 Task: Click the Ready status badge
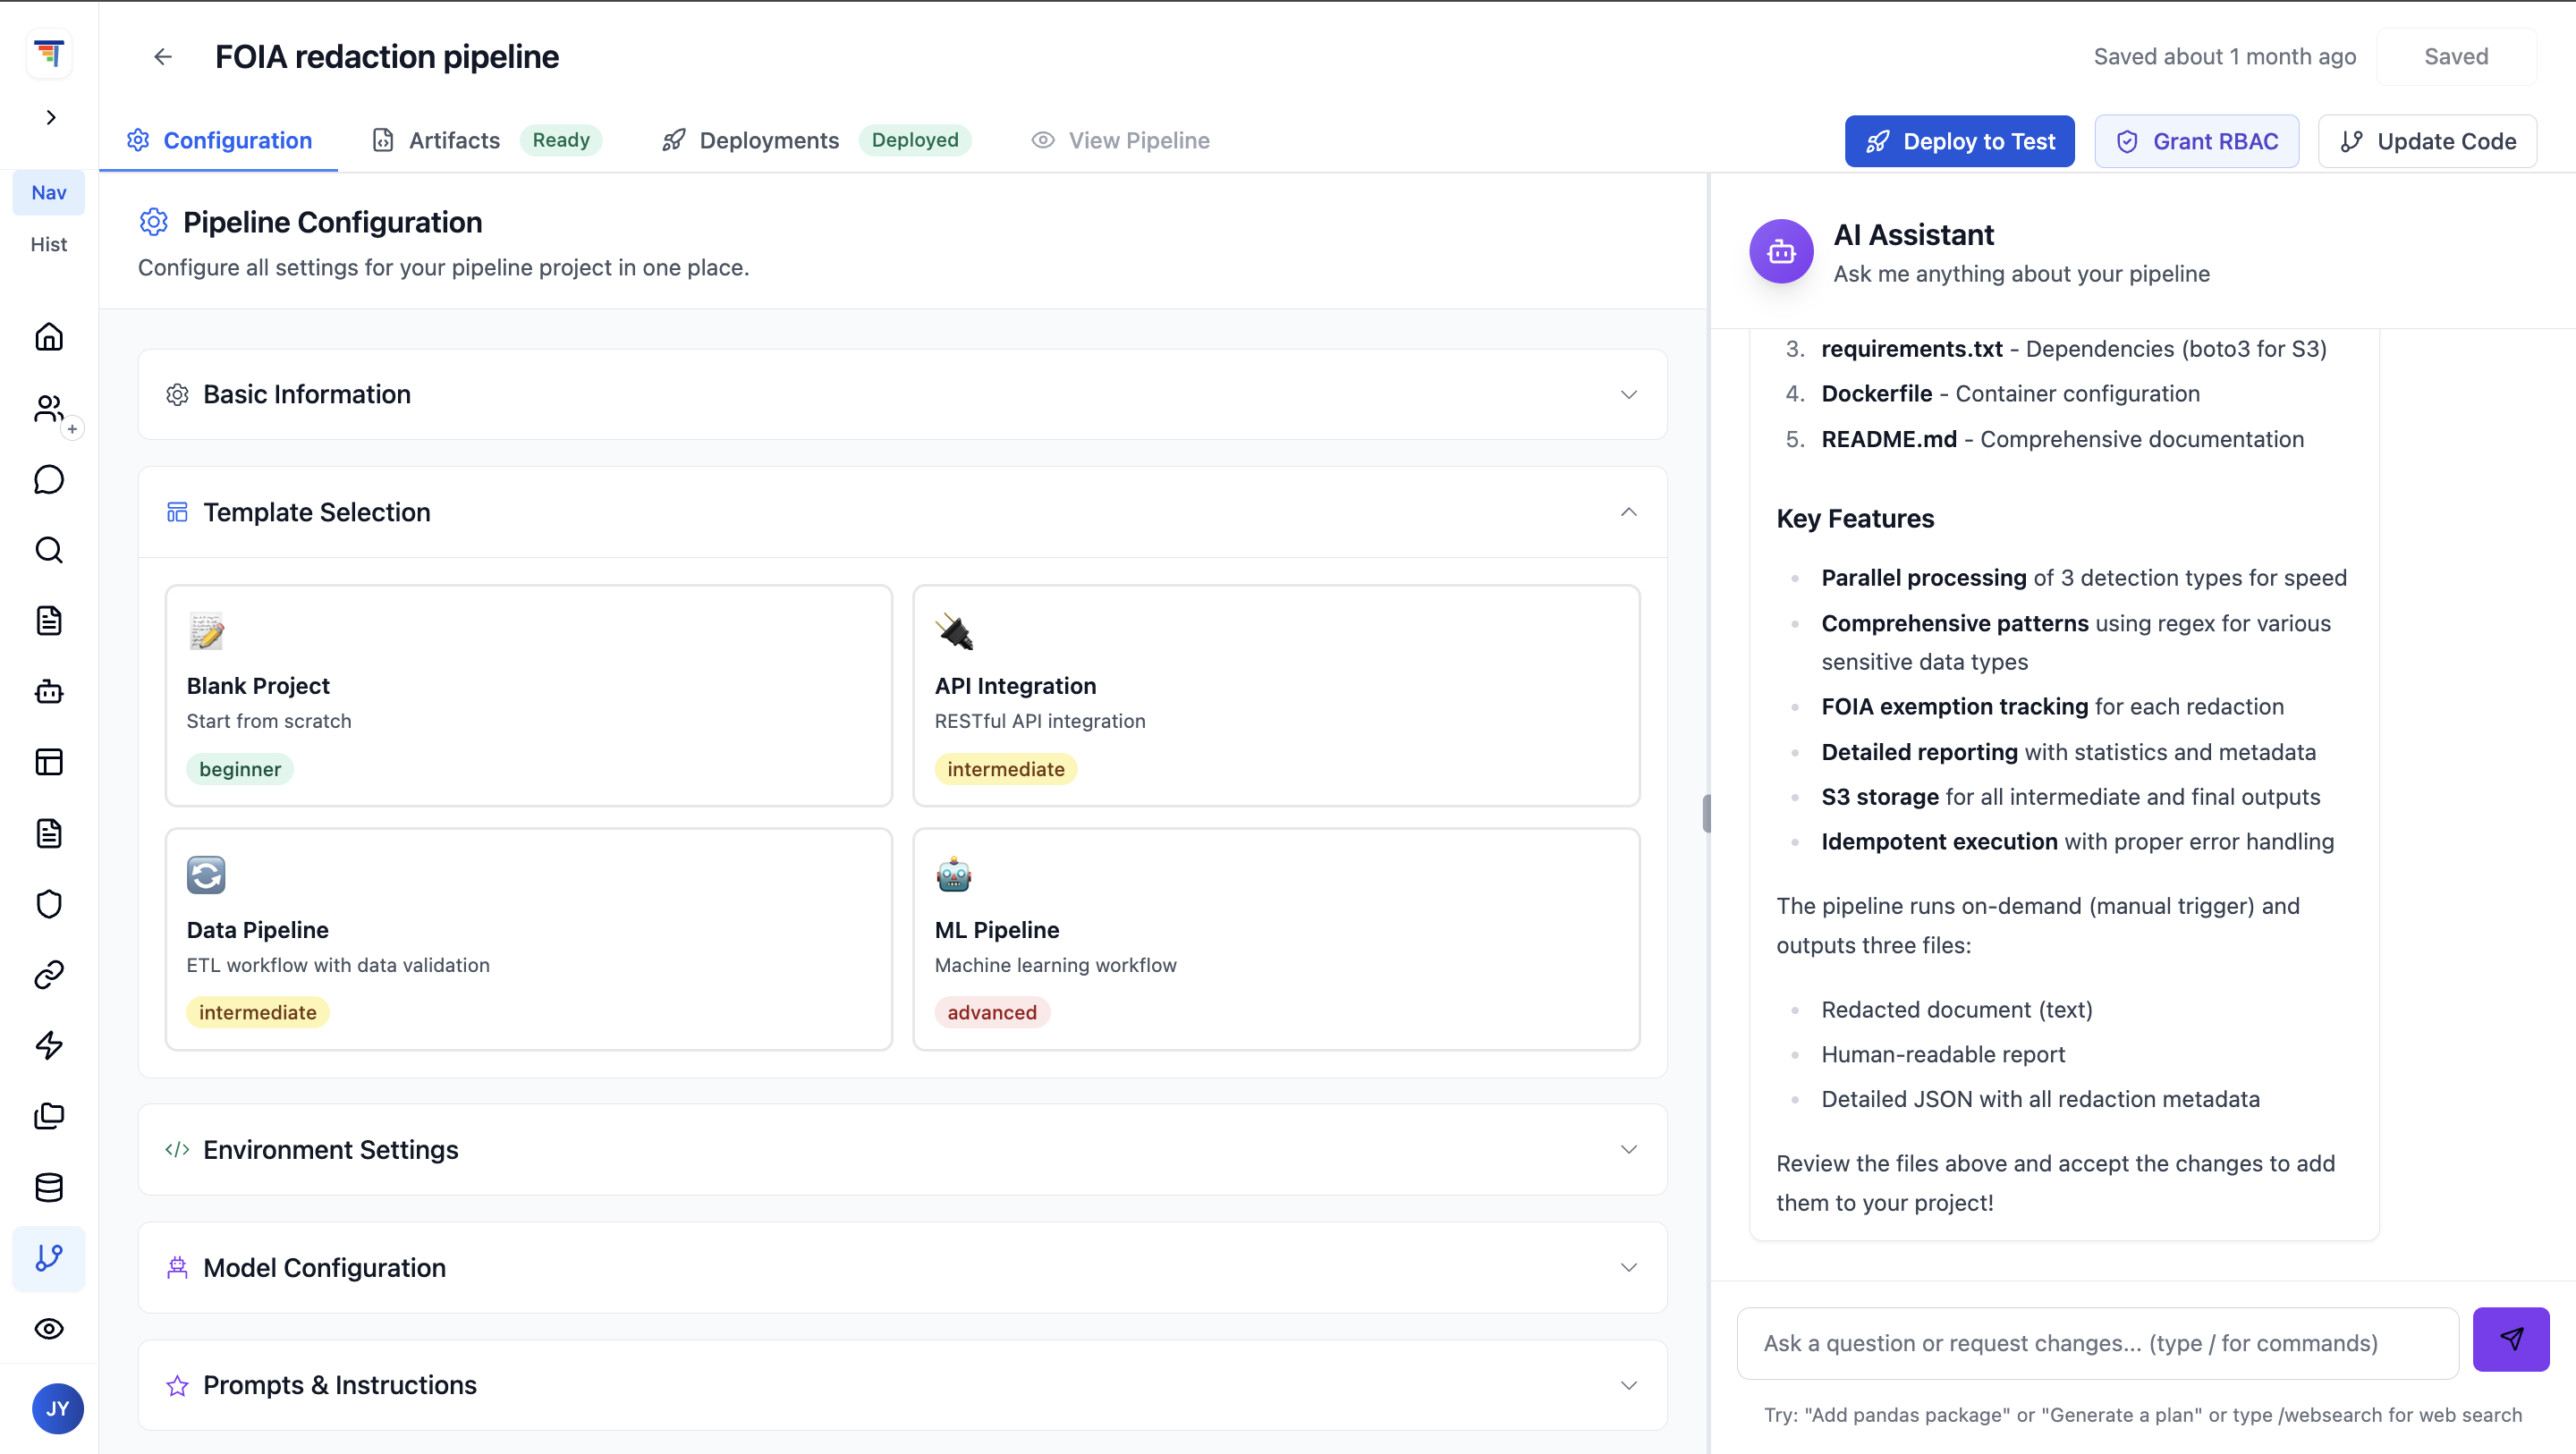(561, 140)
